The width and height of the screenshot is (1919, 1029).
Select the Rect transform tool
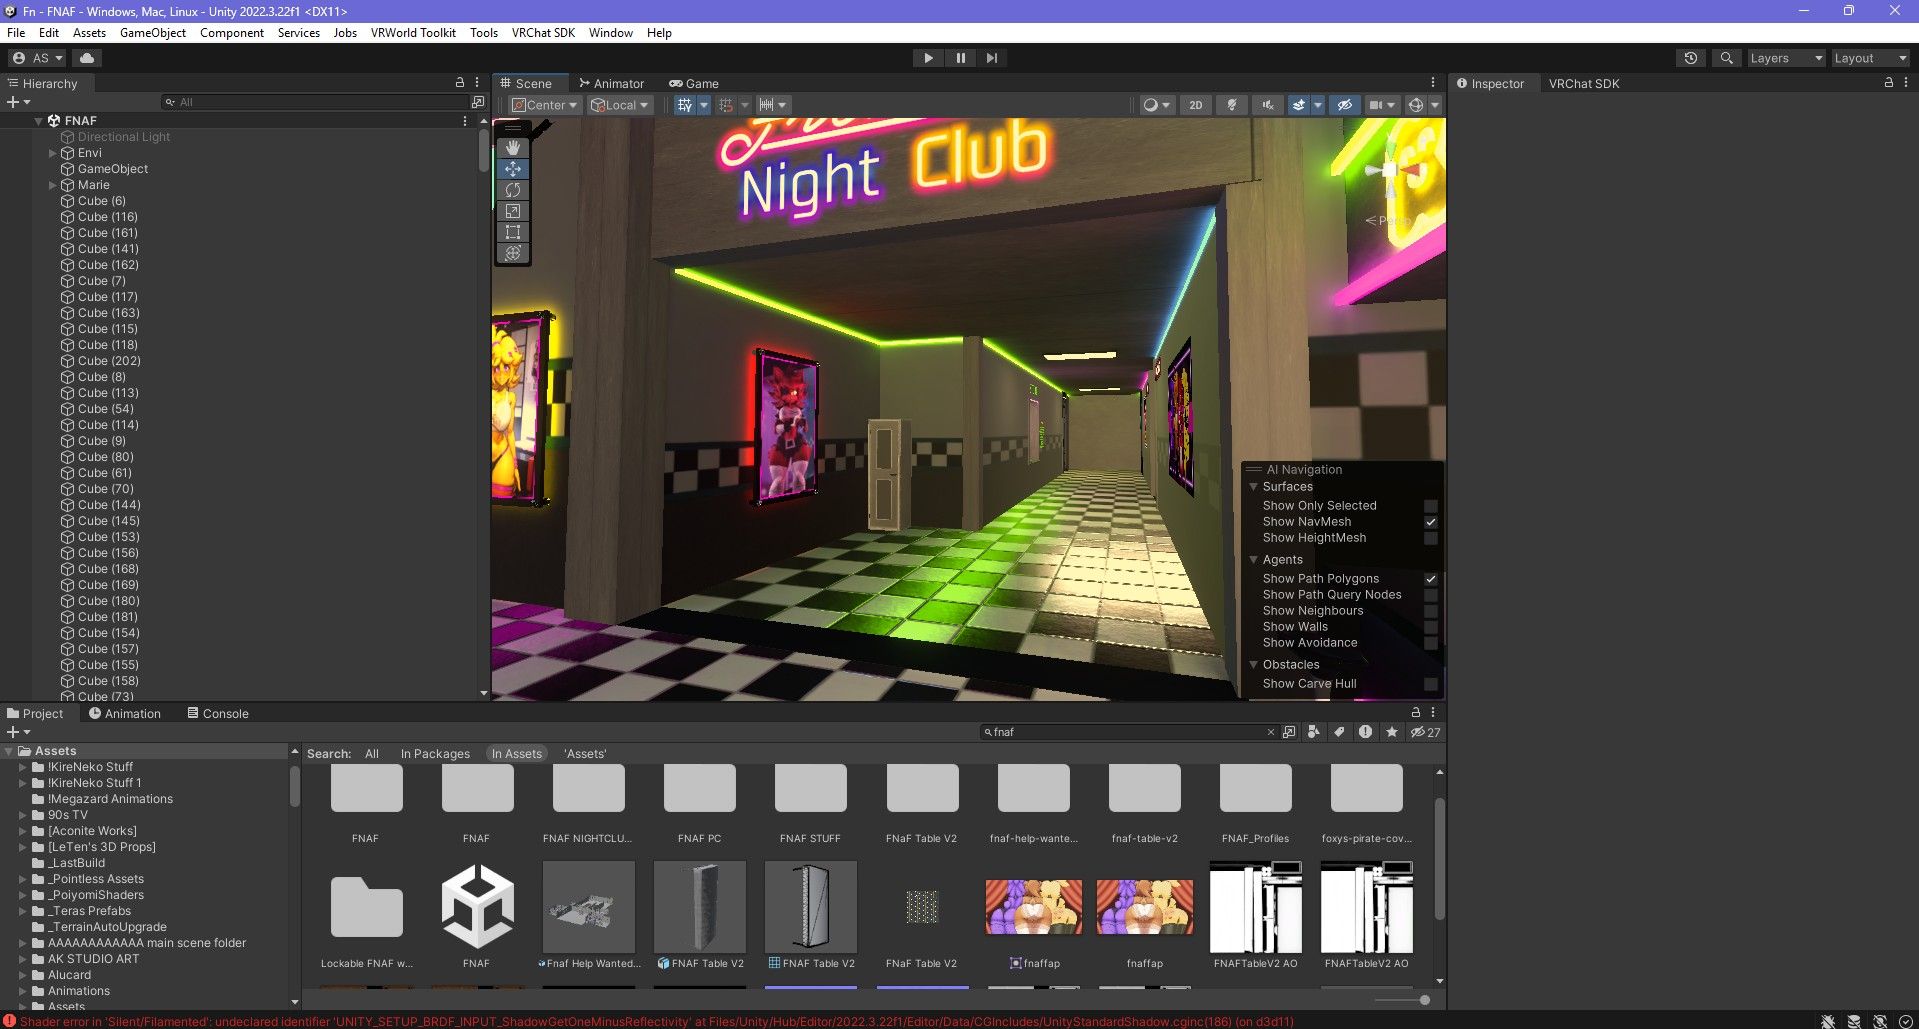click(513, 232)
